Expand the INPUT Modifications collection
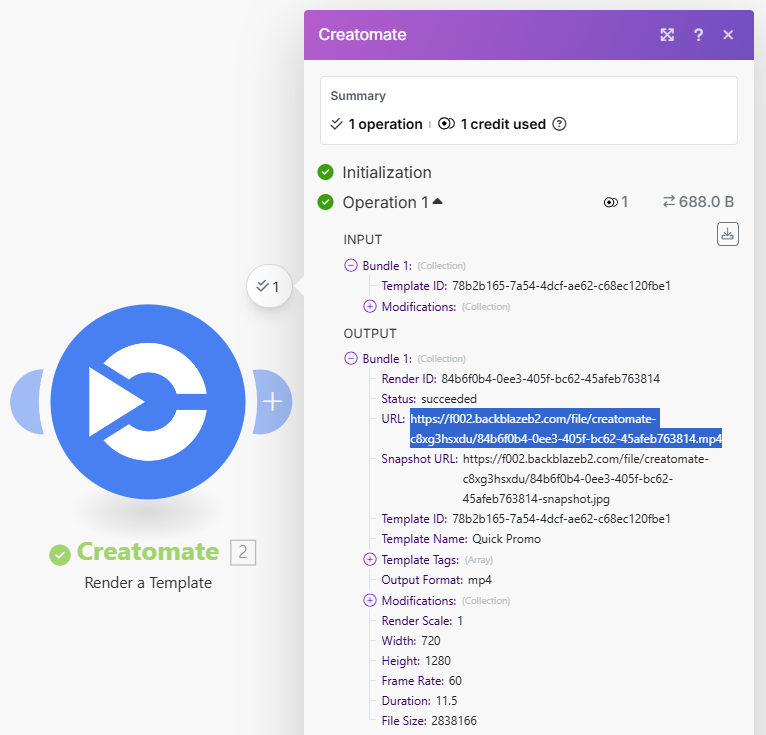 [370, 307]
